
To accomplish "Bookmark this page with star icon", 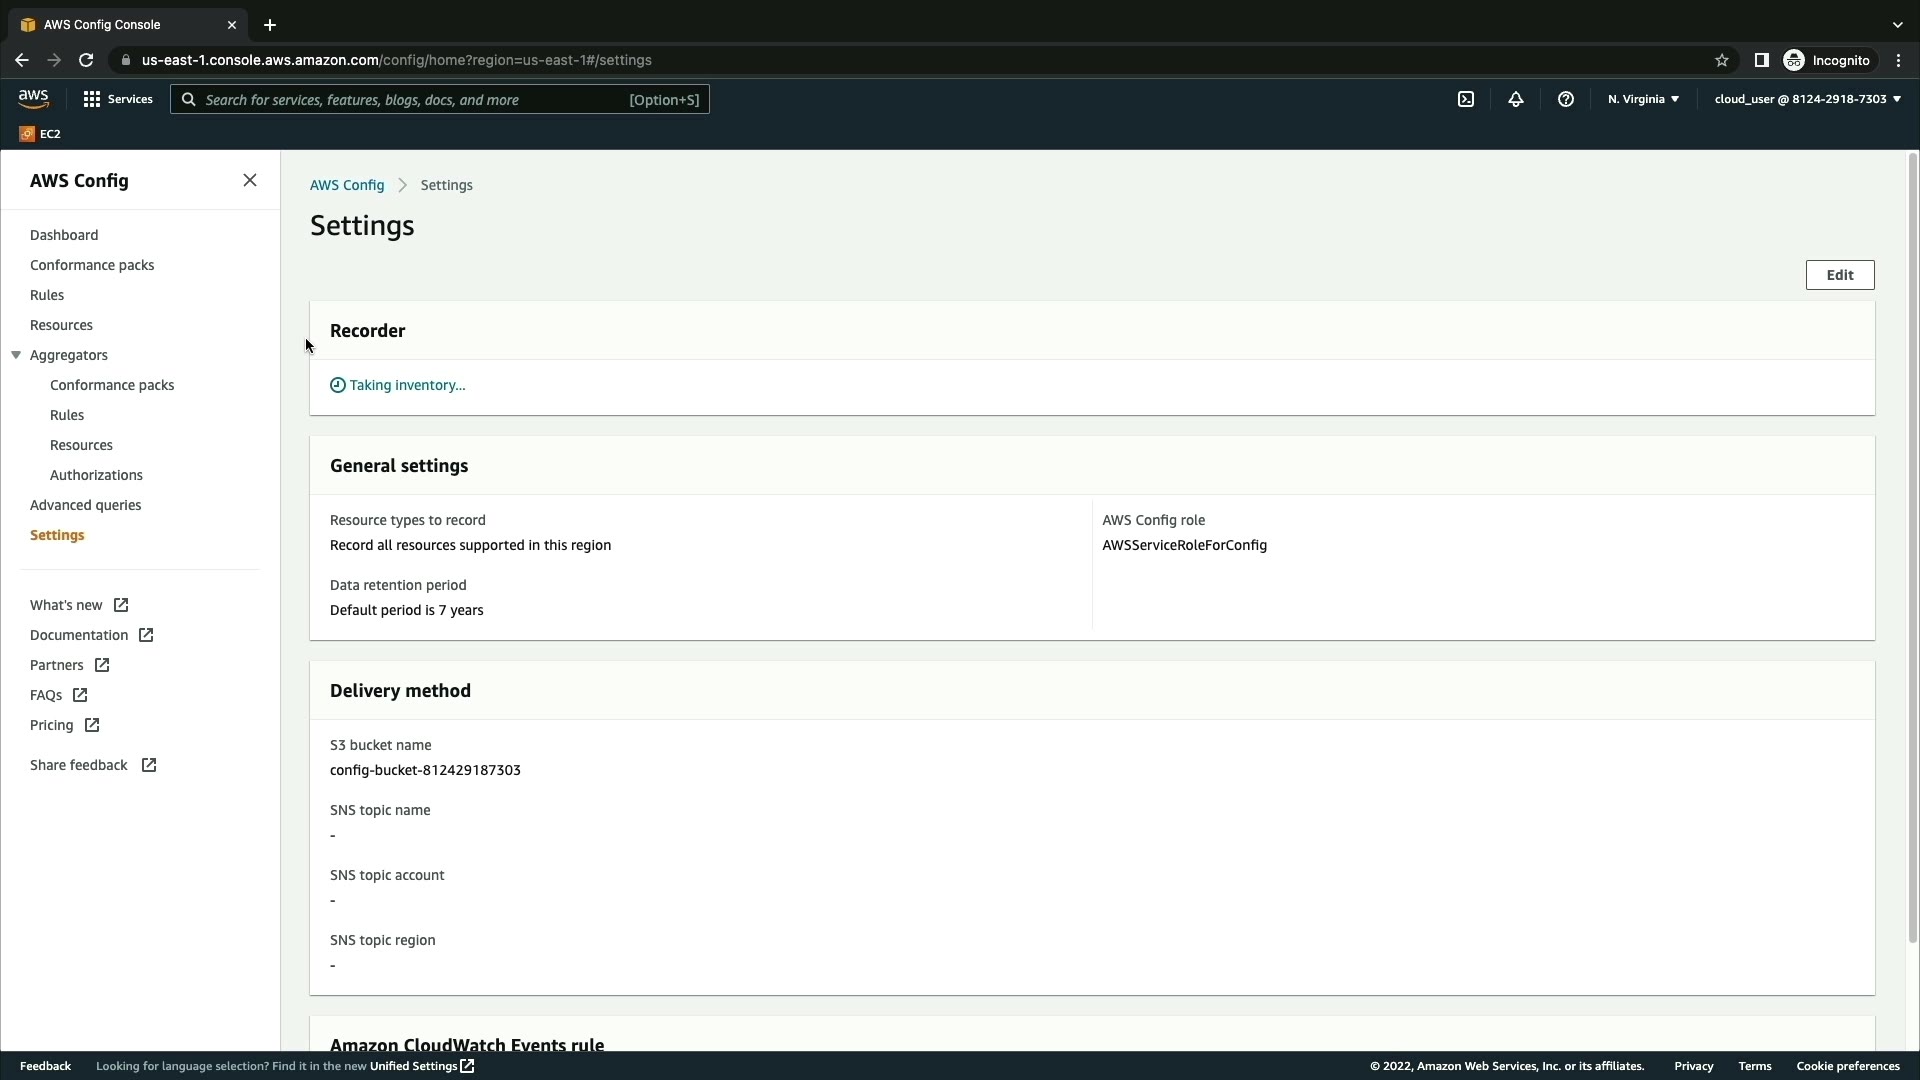I will [x=1722, y=60].
